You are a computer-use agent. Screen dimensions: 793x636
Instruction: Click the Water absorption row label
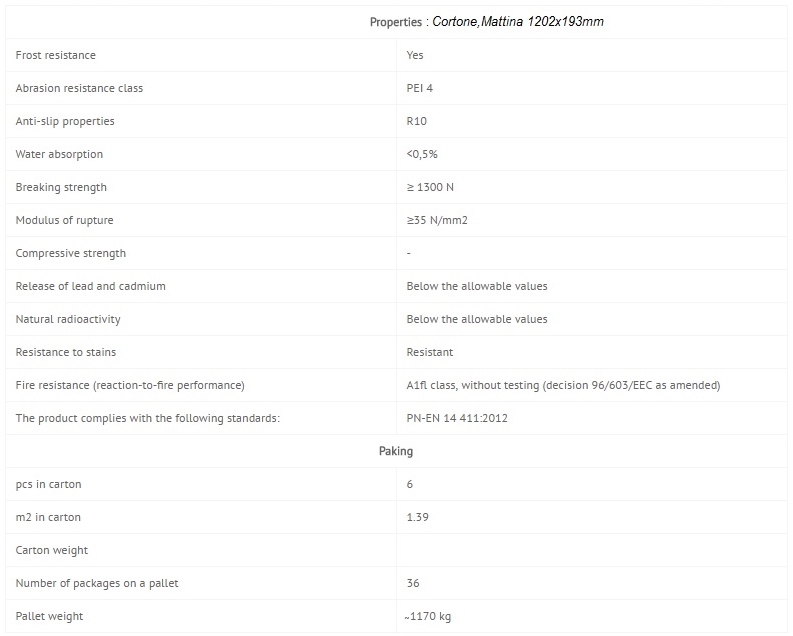(59, 154)
